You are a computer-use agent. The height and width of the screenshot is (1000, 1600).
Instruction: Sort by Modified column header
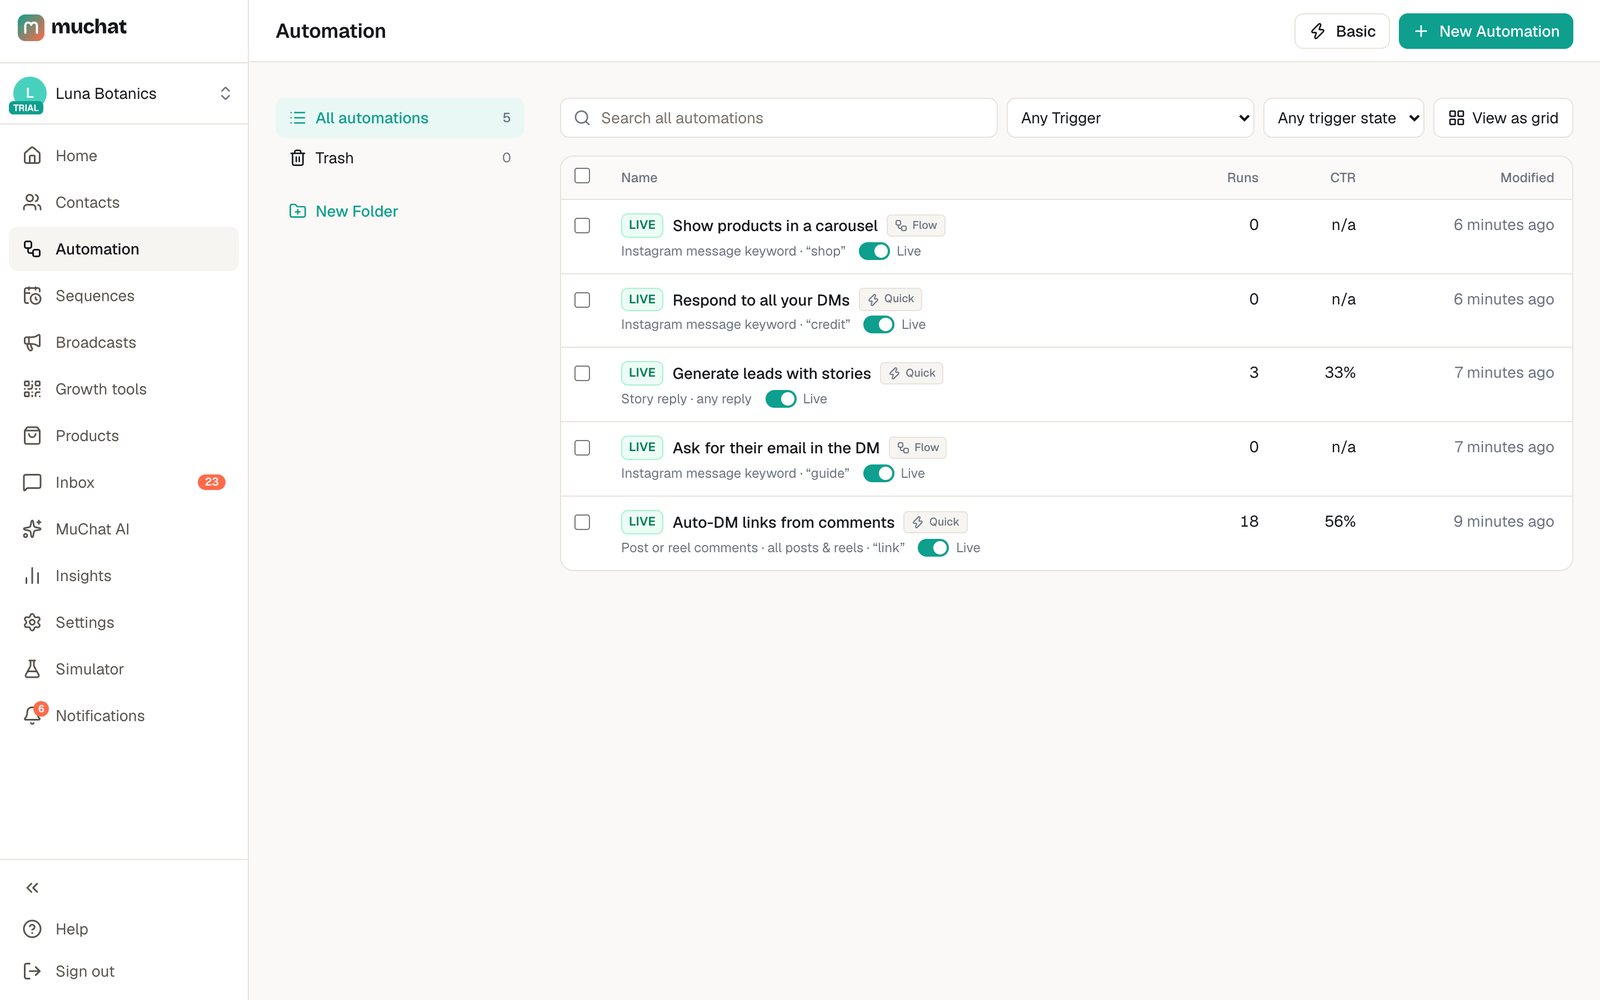(x=1527, y=178)
